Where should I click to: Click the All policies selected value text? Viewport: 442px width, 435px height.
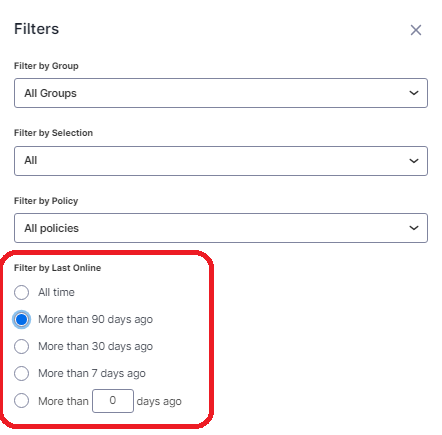[51, 228]
